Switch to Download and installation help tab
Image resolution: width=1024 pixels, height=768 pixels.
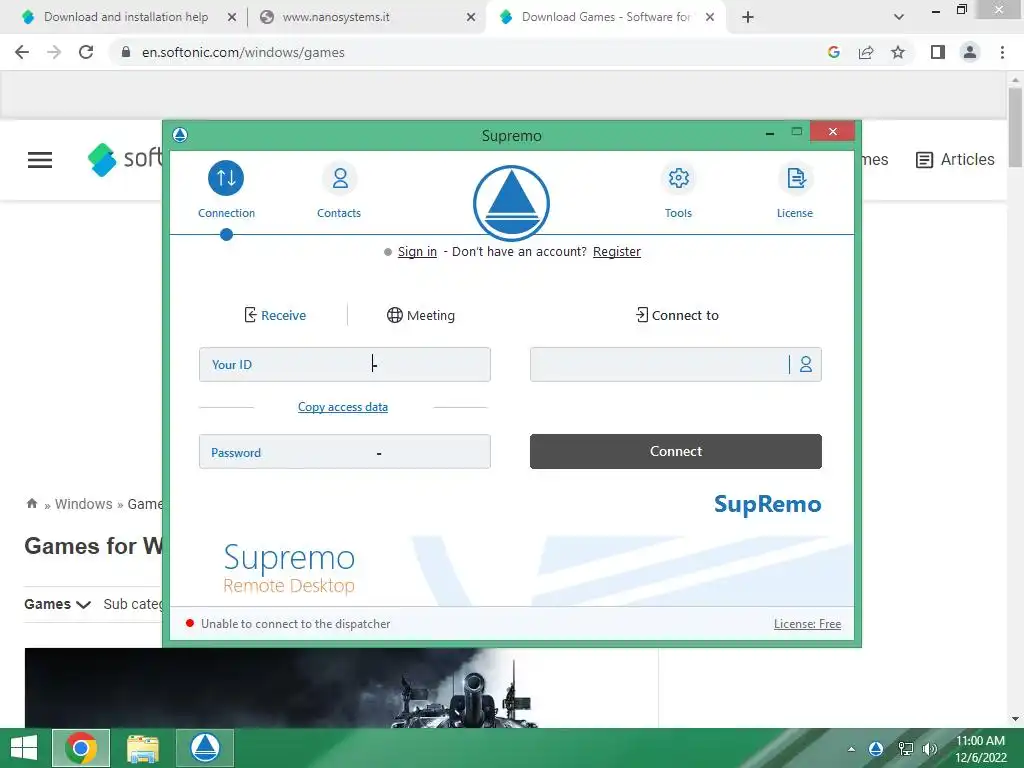click(126, 17)
